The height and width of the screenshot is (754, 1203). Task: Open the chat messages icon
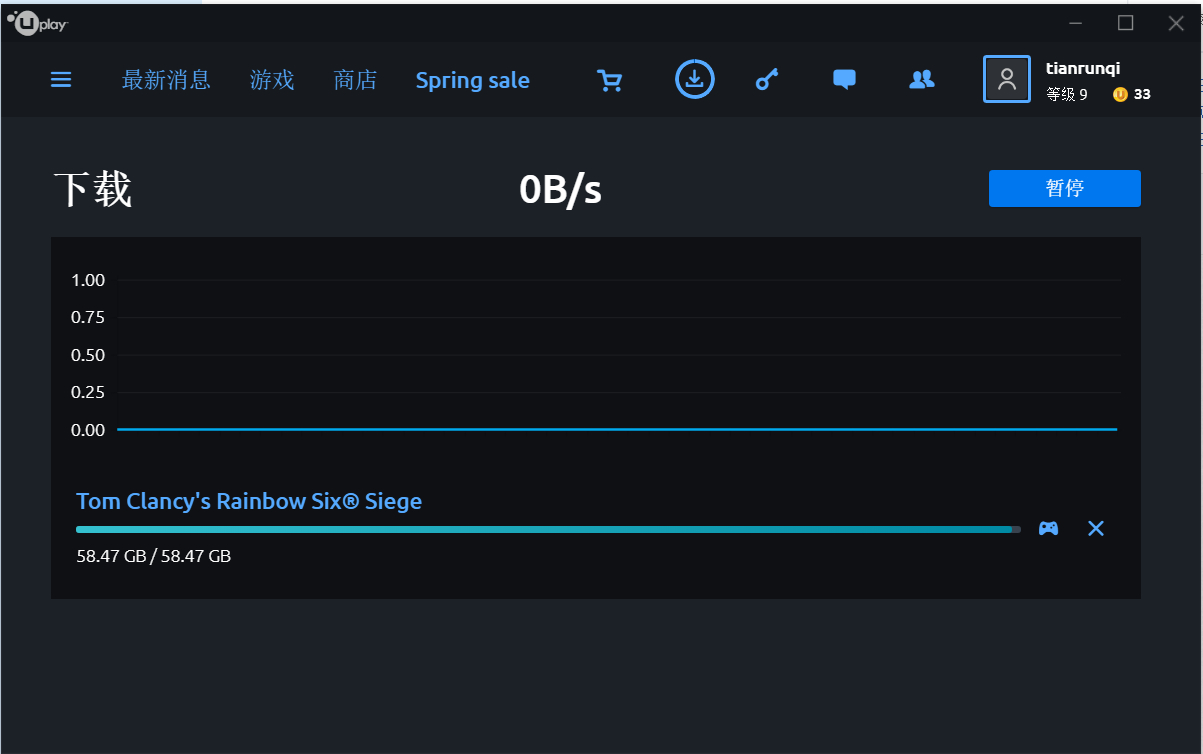coord(844,79)
